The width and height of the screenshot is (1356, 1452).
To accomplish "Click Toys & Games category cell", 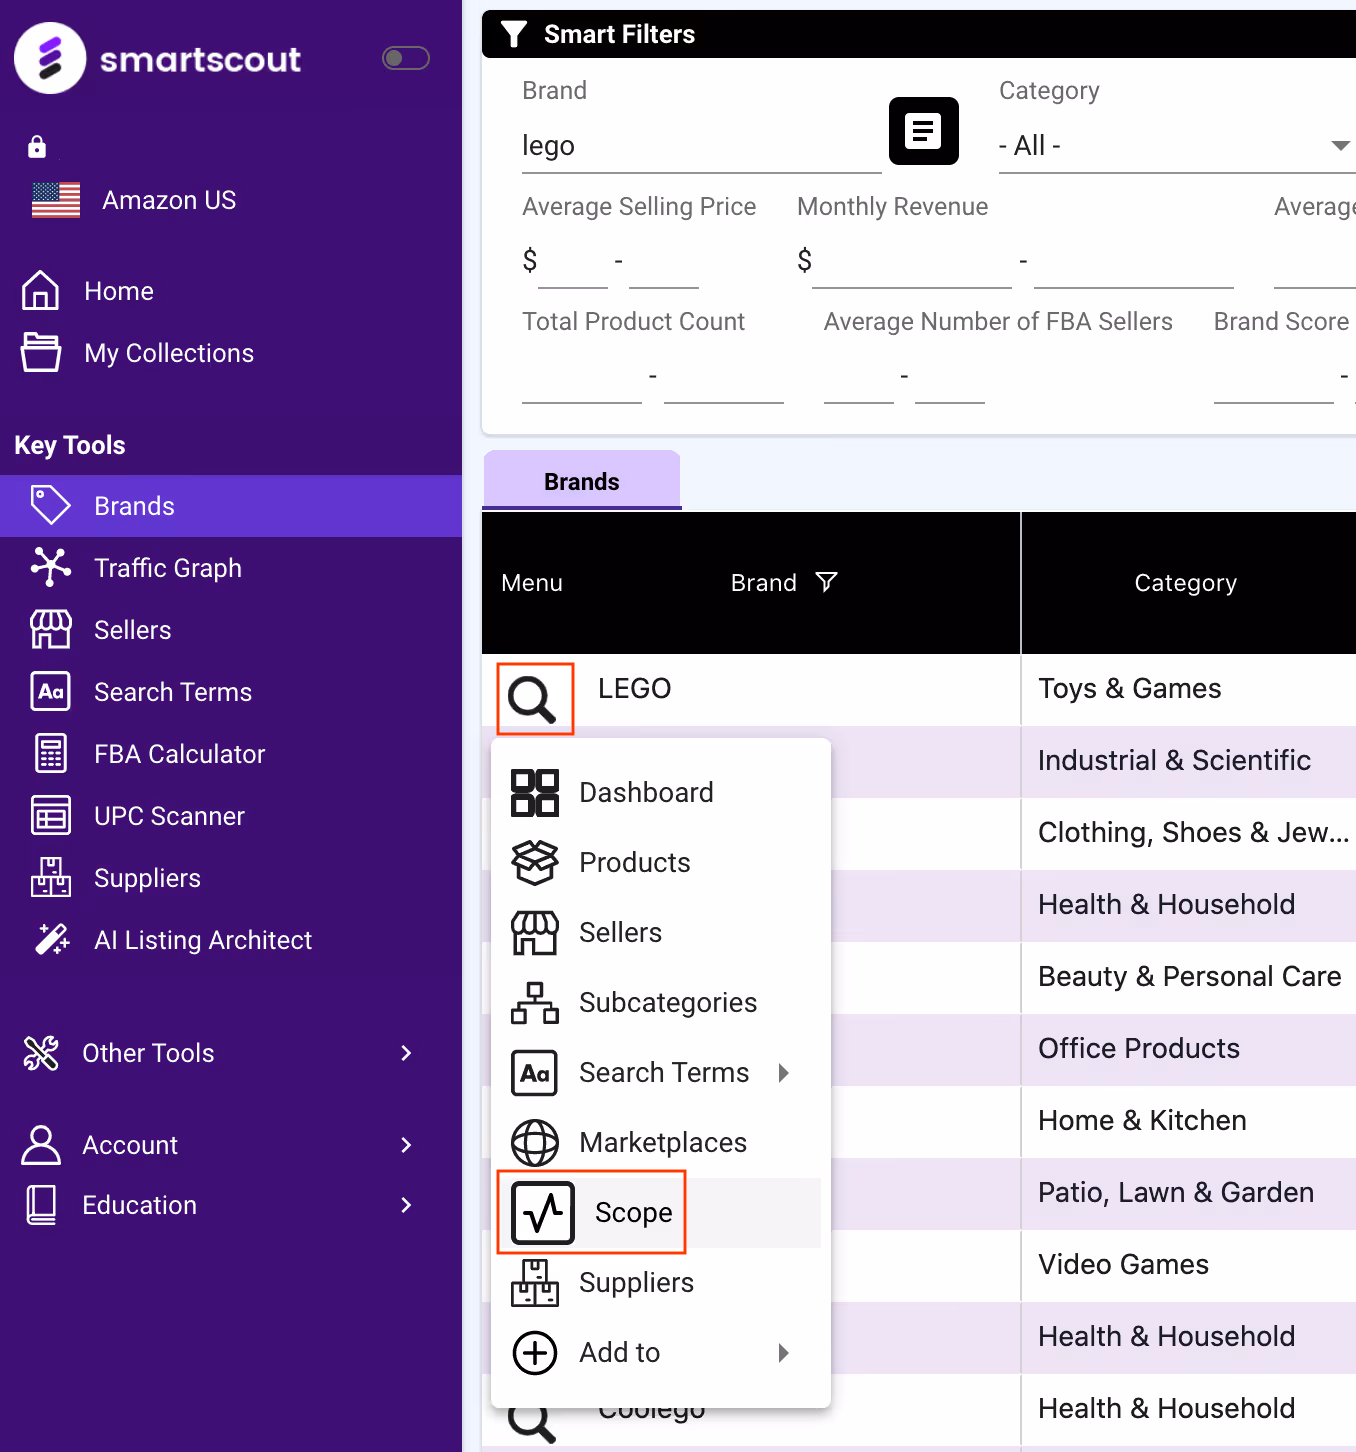I will tap(1188, 689).
